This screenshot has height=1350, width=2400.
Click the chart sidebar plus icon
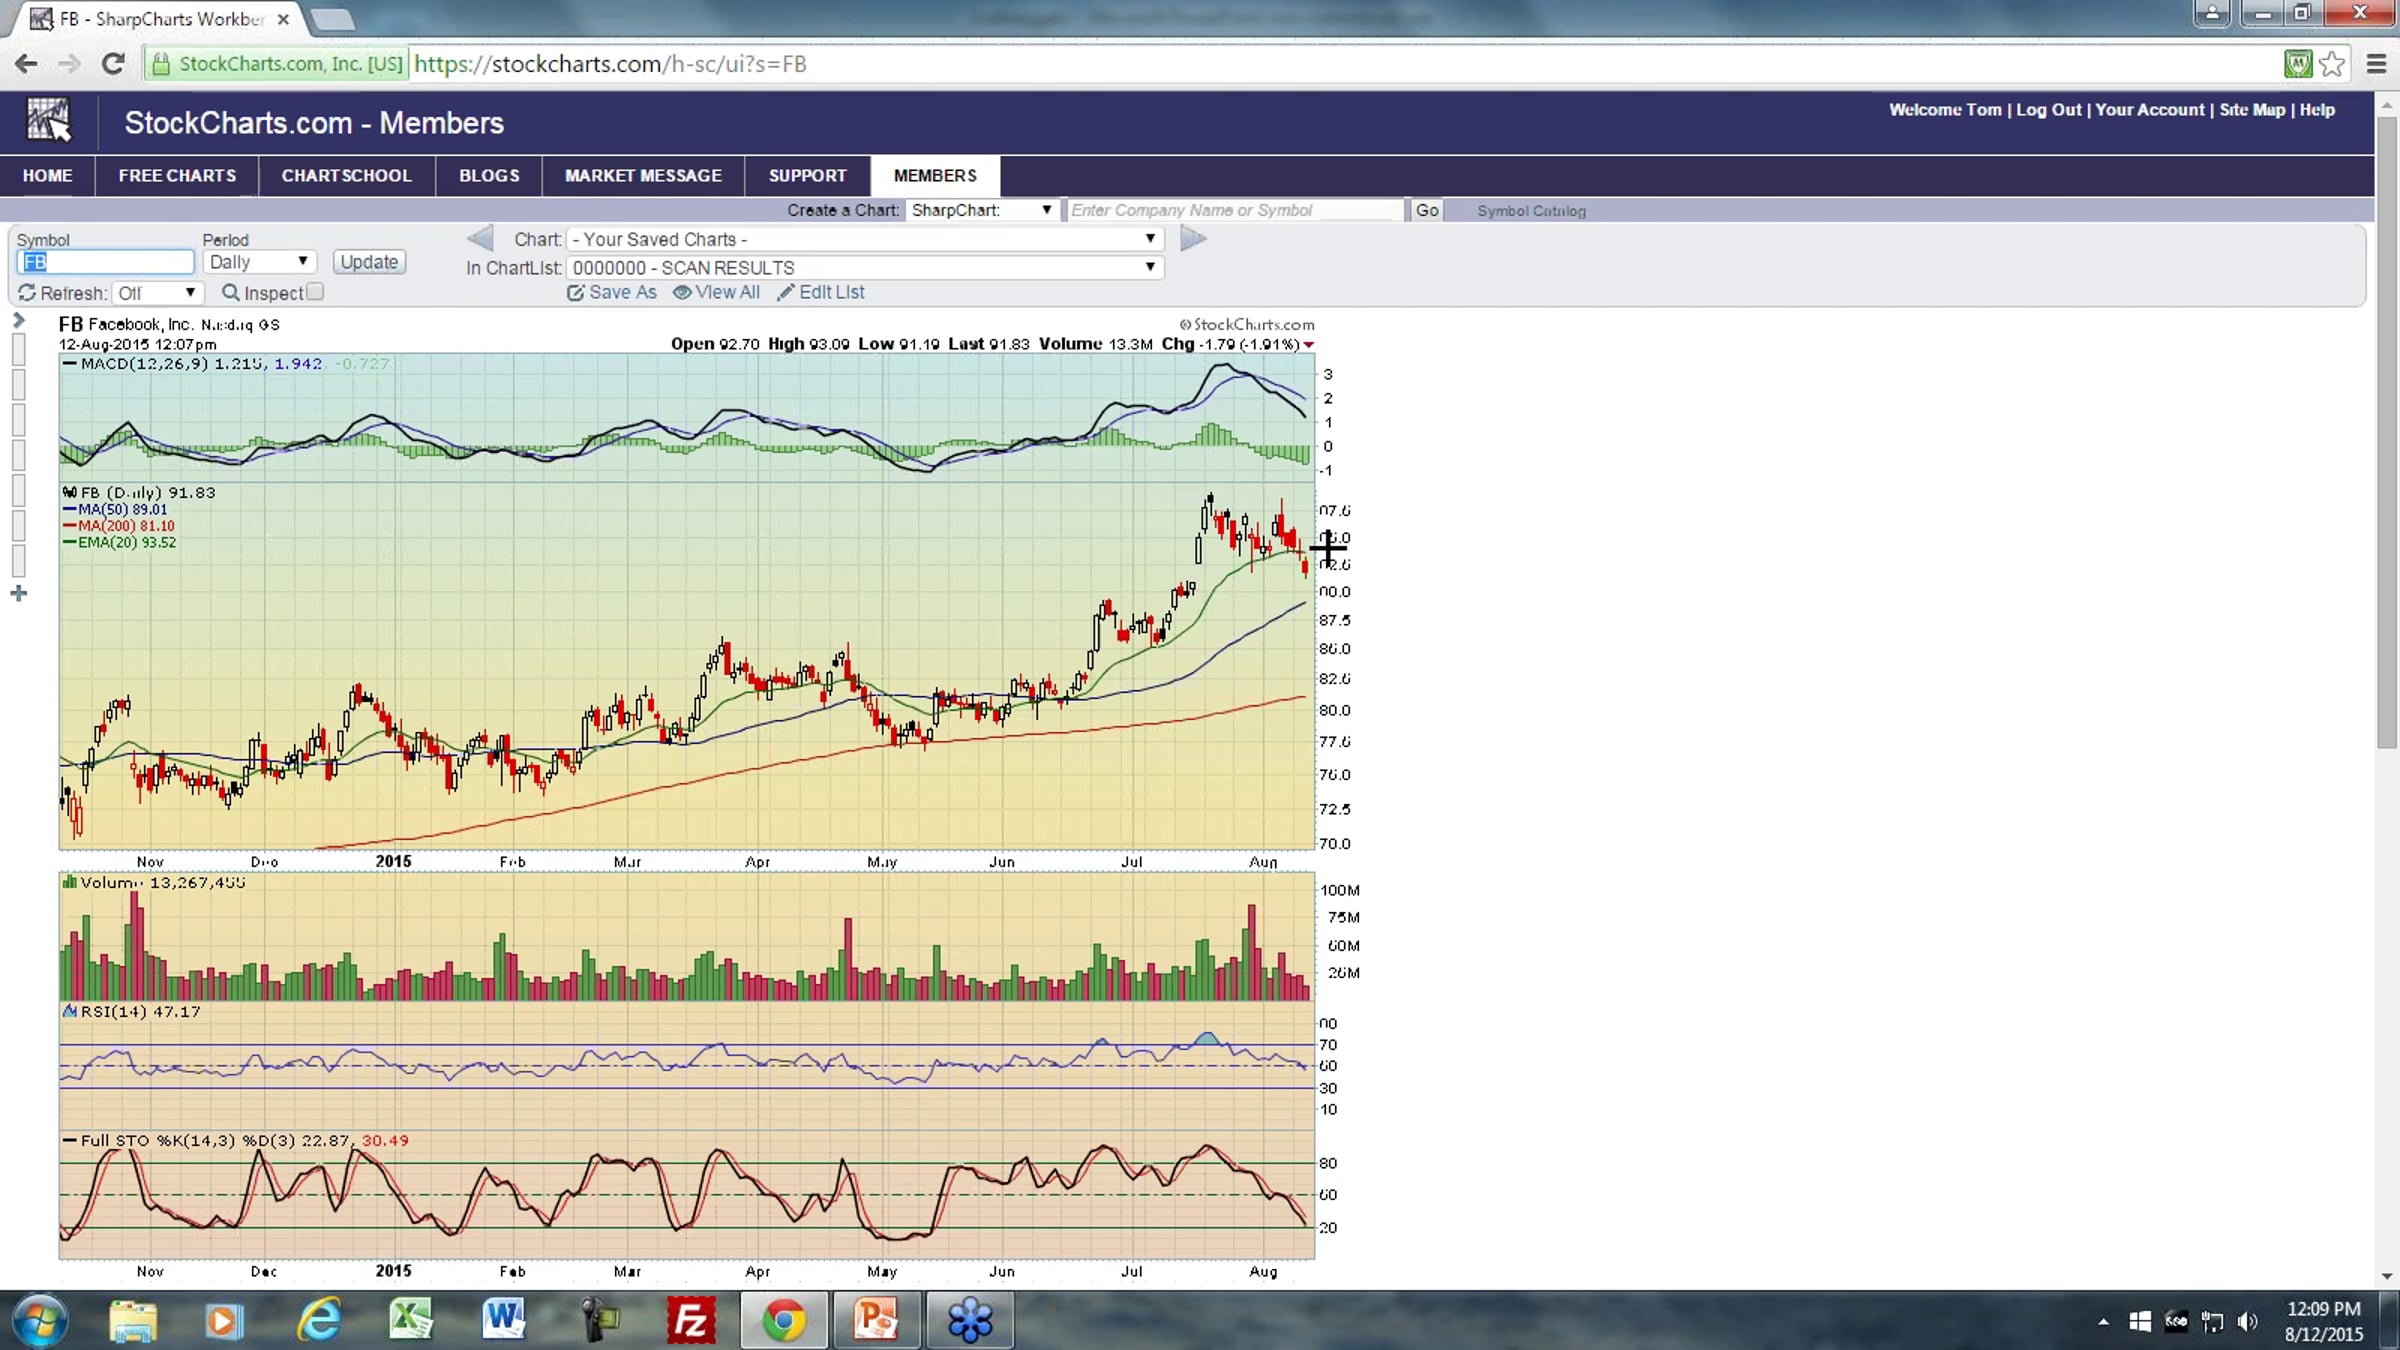(x=18, y=594)
